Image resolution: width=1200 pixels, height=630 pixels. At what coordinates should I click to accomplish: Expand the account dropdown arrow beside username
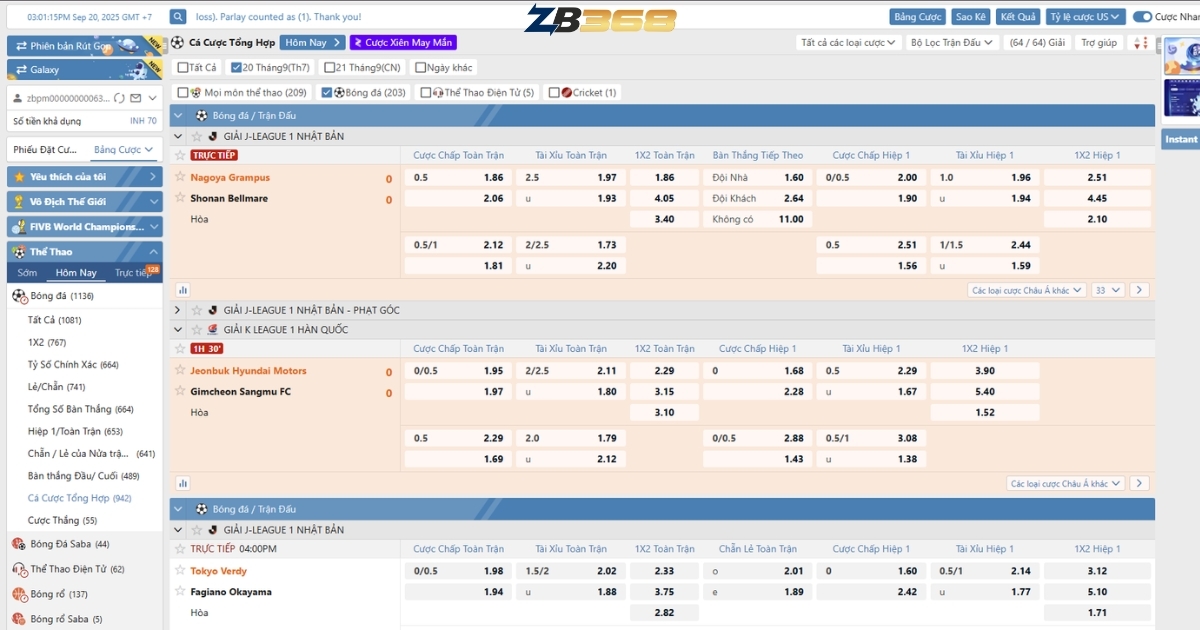[151, 98]
